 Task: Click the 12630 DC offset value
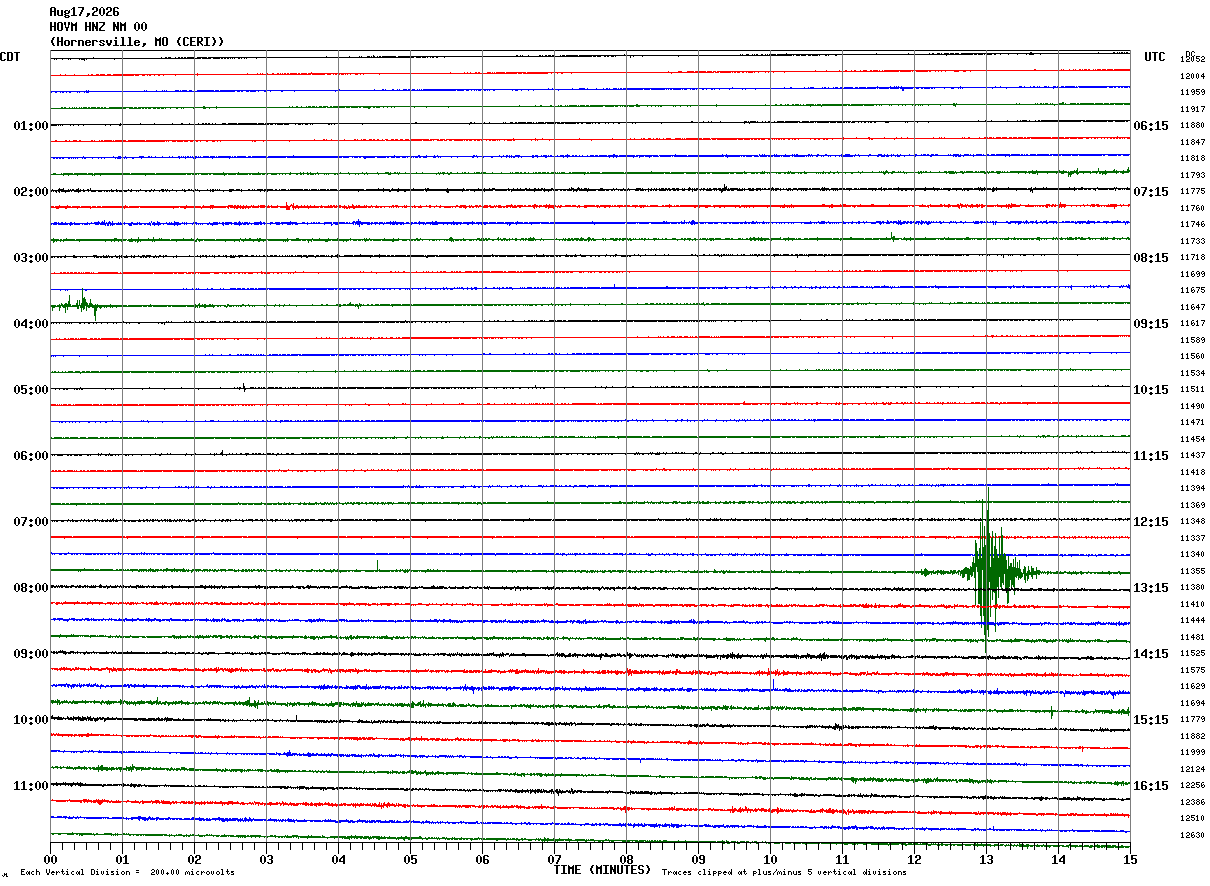pyautogui.click(x=1192, y=835)
